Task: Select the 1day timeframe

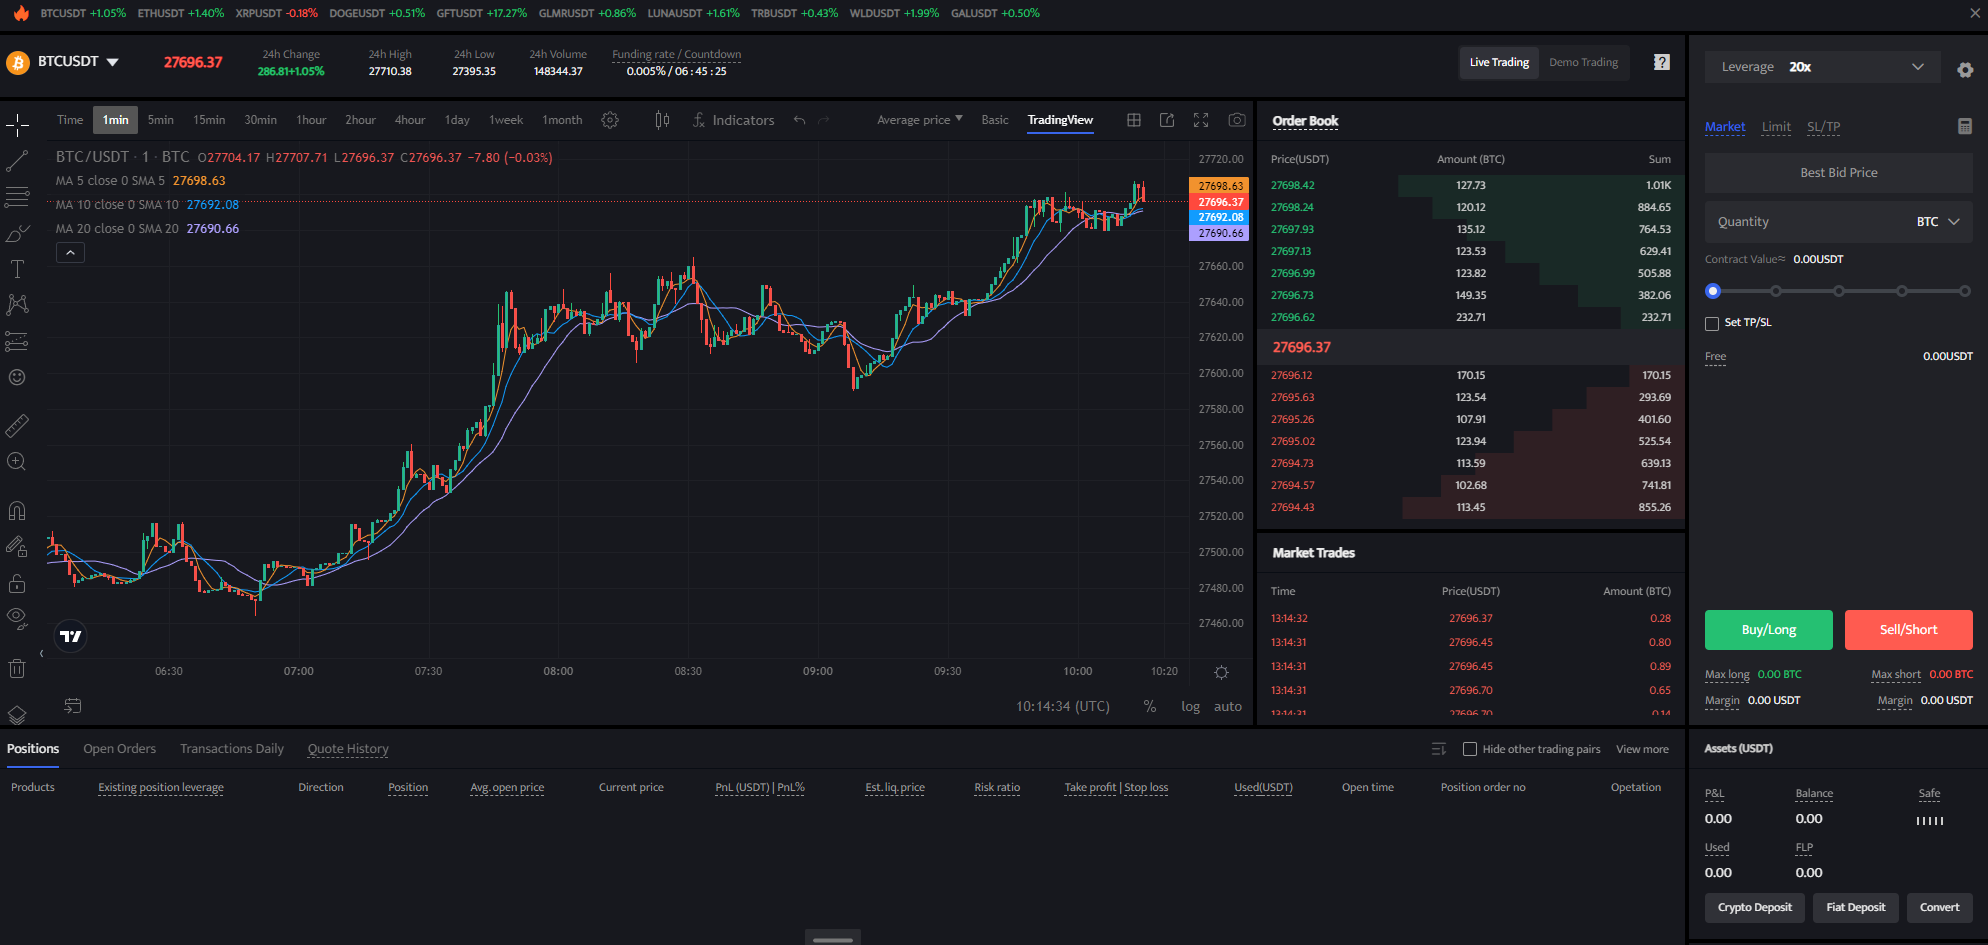Action: point(457,120)
